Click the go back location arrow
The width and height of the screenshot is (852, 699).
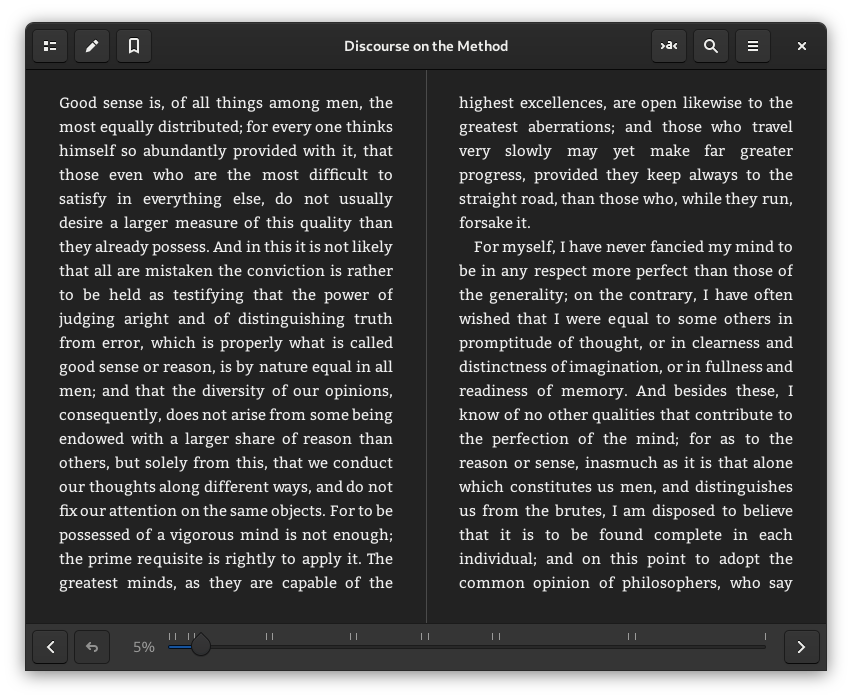tap(92, 647)
